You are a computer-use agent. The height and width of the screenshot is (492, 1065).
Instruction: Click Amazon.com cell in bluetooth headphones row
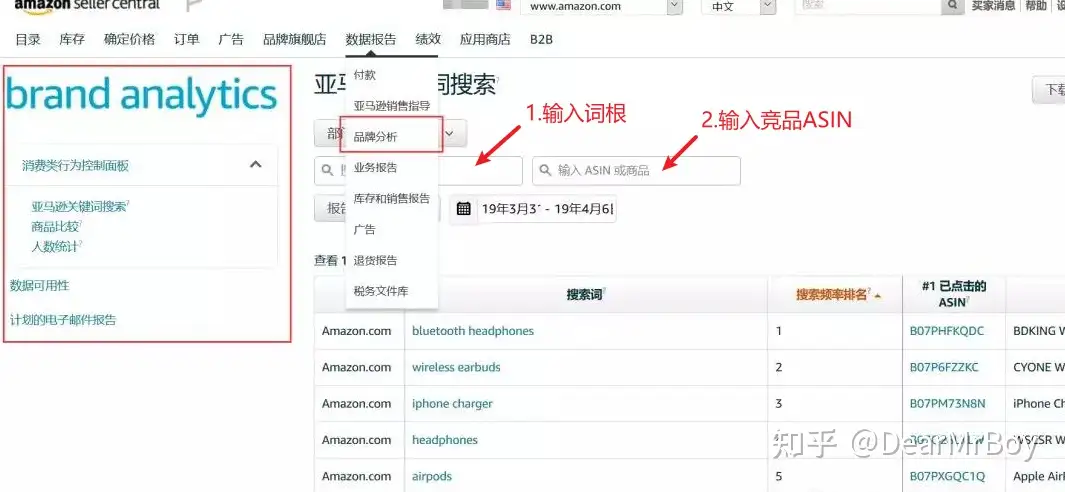pos(357,331)
